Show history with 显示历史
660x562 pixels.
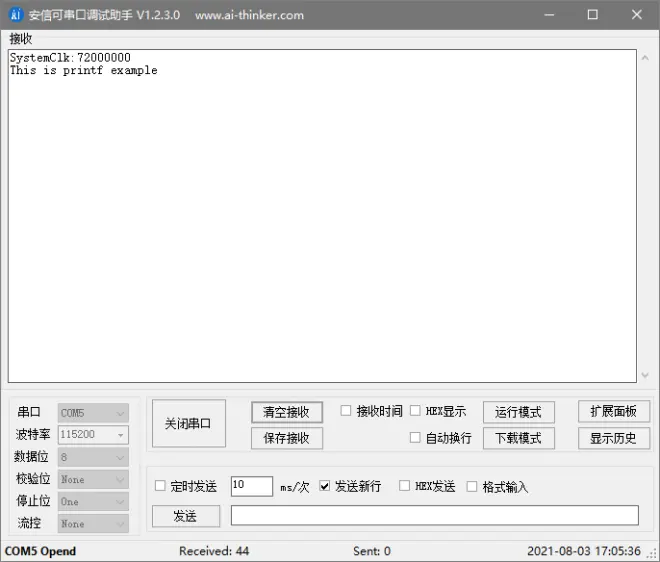tap(614, 438)
